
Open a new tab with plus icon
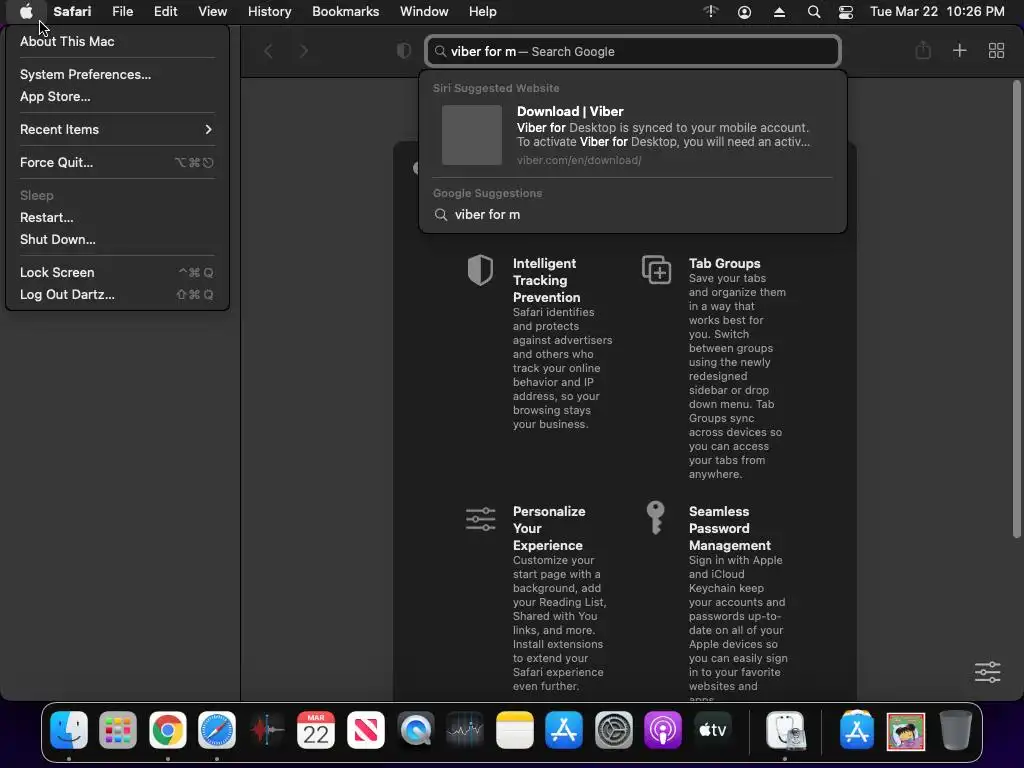(x=959, y=50)
